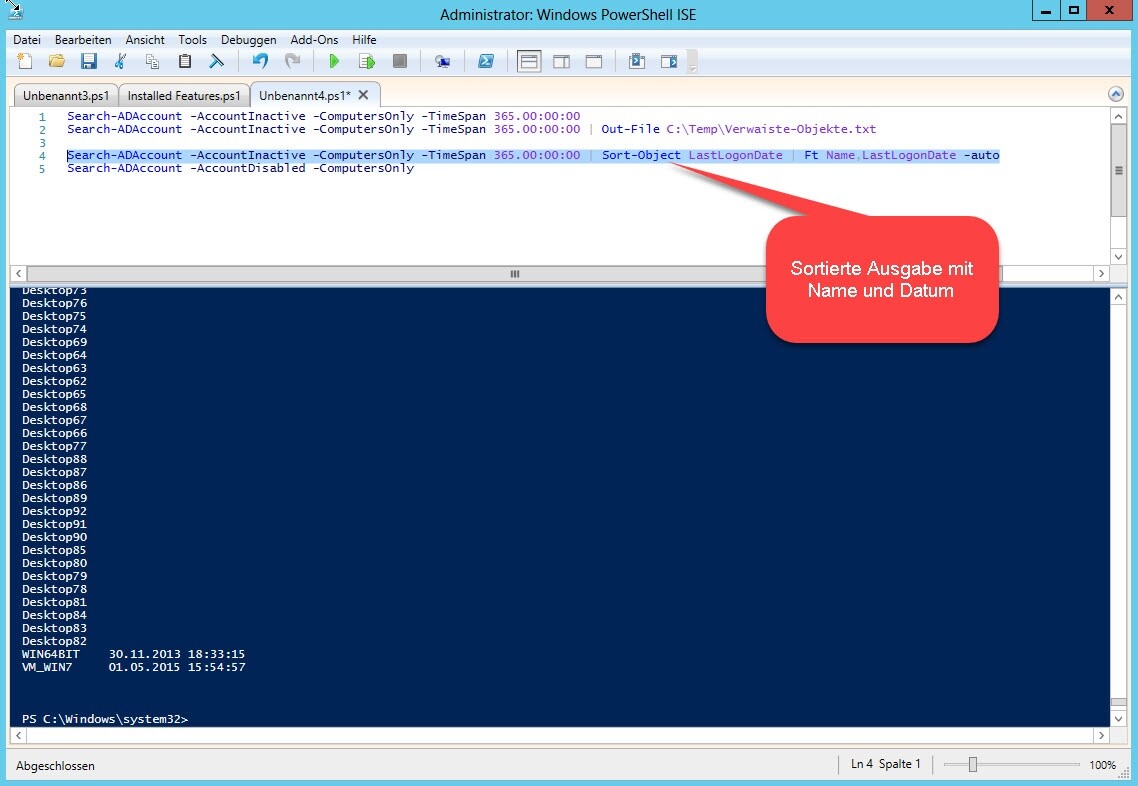Click the New script icon
1138x786 pixels.
click(25, 62)
